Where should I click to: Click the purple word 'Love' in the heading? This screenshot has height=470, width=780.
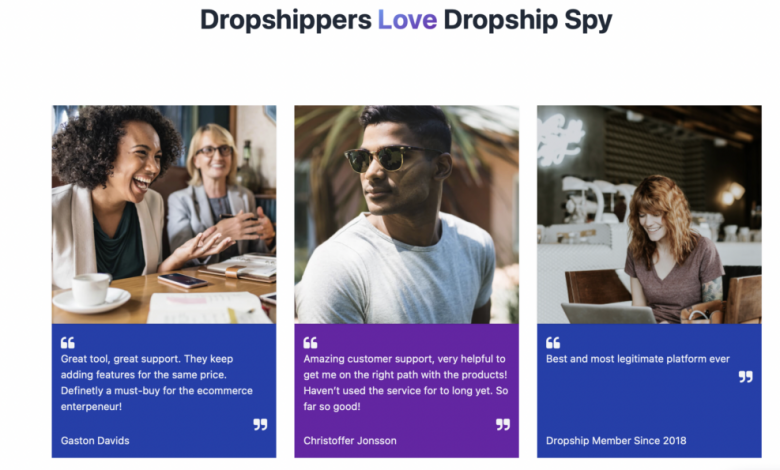tap(407, 20)
